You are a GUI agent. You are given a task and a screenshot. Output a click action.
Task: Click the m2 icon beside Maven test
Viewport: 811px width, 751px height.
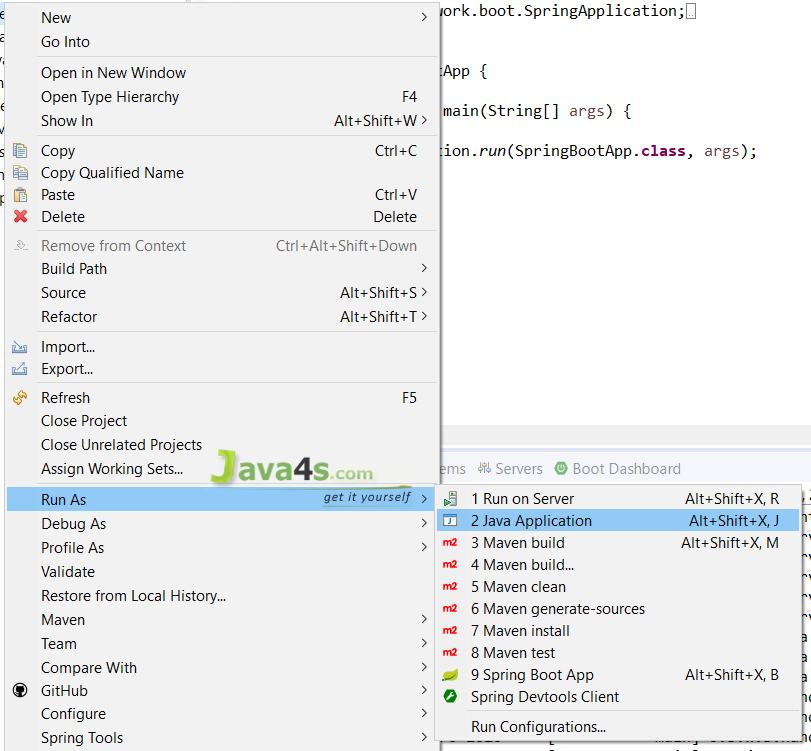[x=450, y=653]
